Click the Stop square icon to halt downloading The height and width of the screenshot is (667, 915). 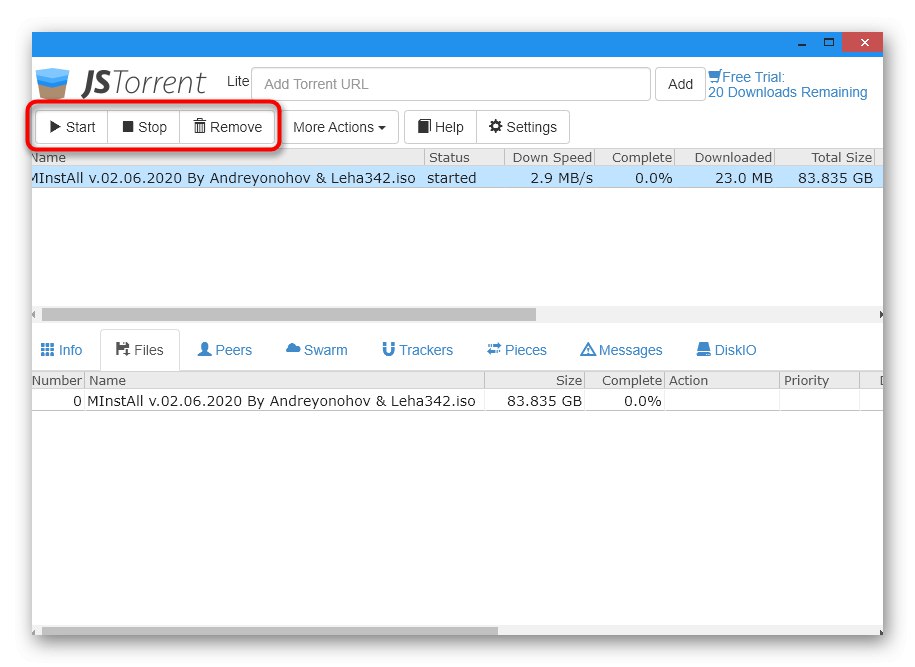pos(129,127)
